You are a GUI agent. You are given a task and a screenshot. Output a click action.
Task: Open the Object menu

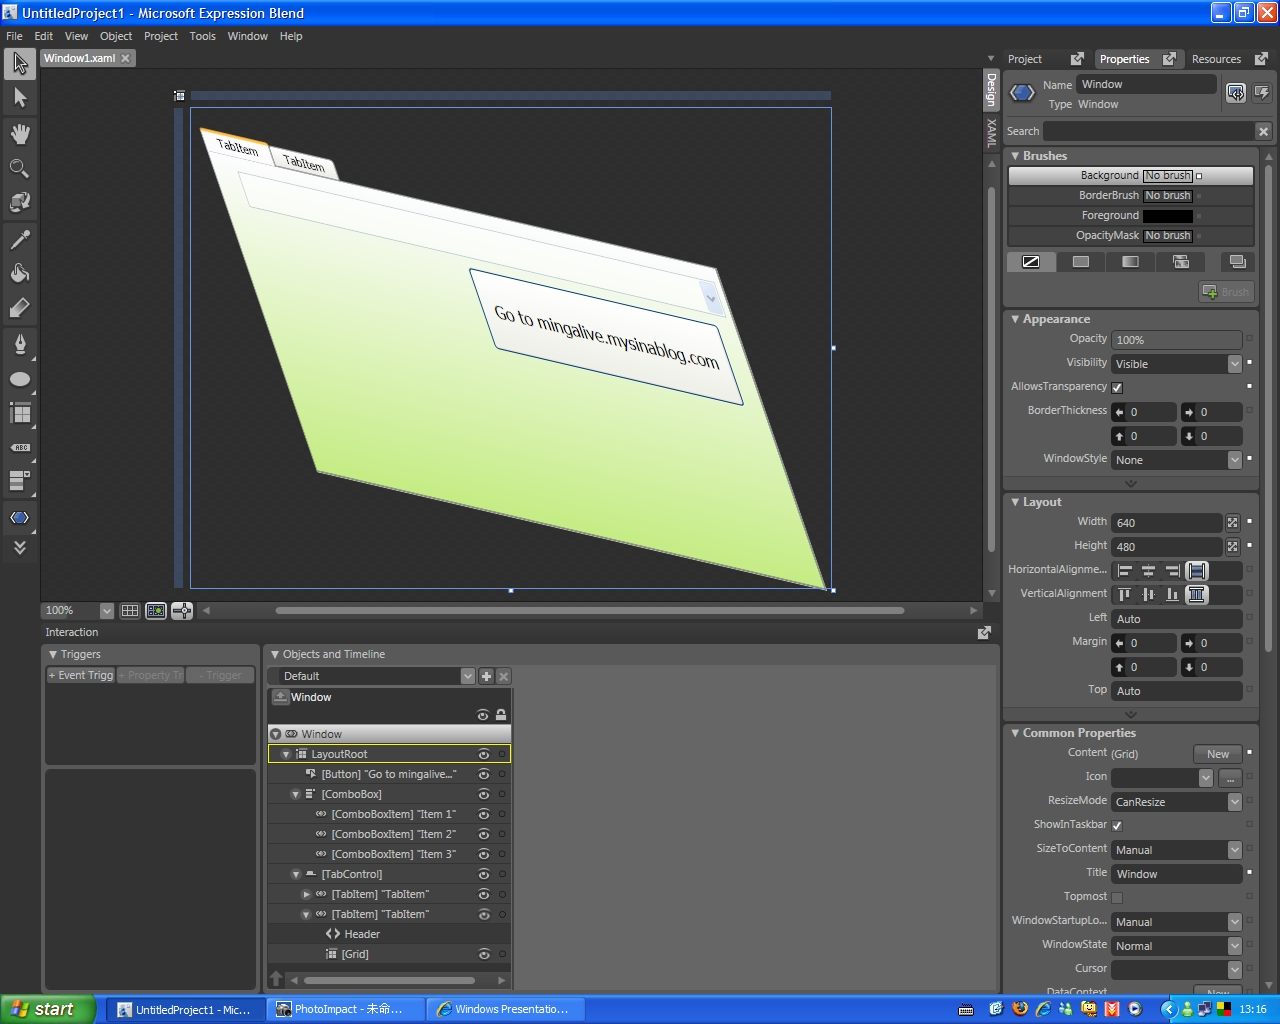point(116,36)
